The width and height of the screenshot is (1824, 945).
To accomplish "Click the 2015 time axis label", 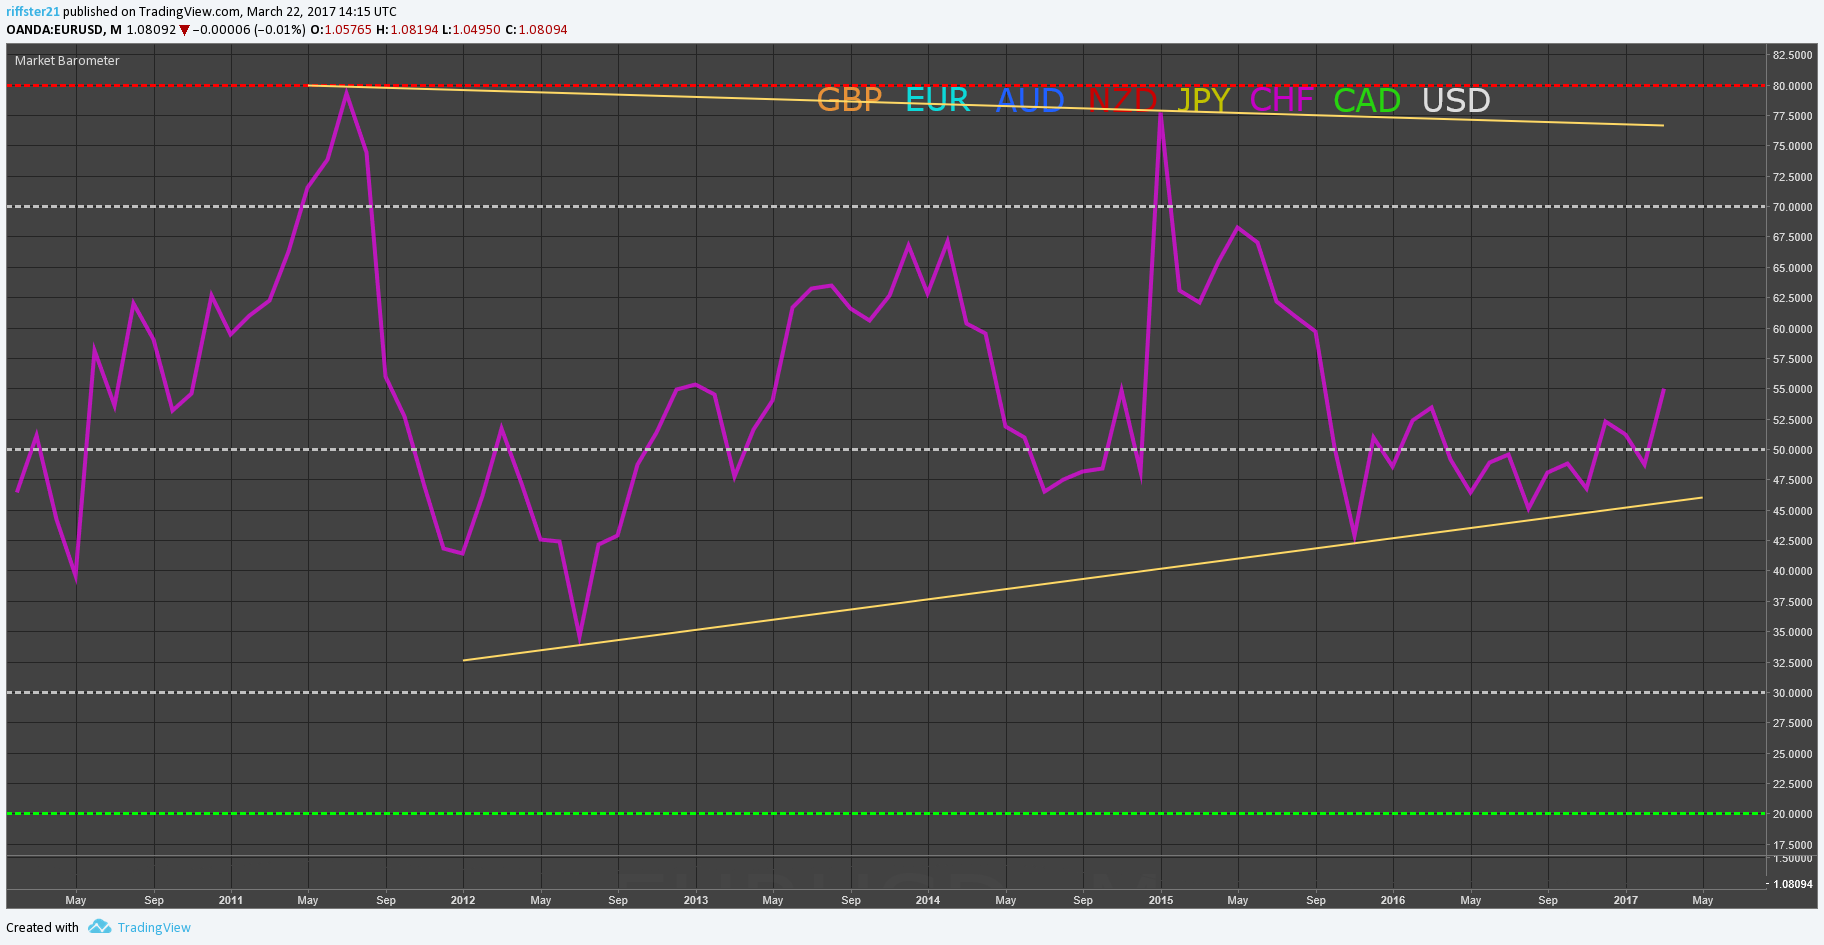I will coord(1161,900).
